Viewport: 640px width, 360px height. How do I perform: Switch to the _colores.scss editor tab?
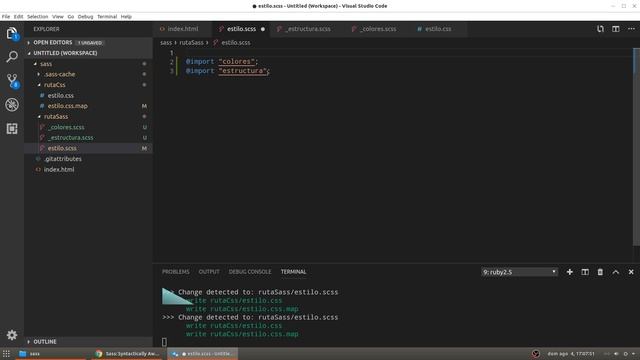[378, 29]
